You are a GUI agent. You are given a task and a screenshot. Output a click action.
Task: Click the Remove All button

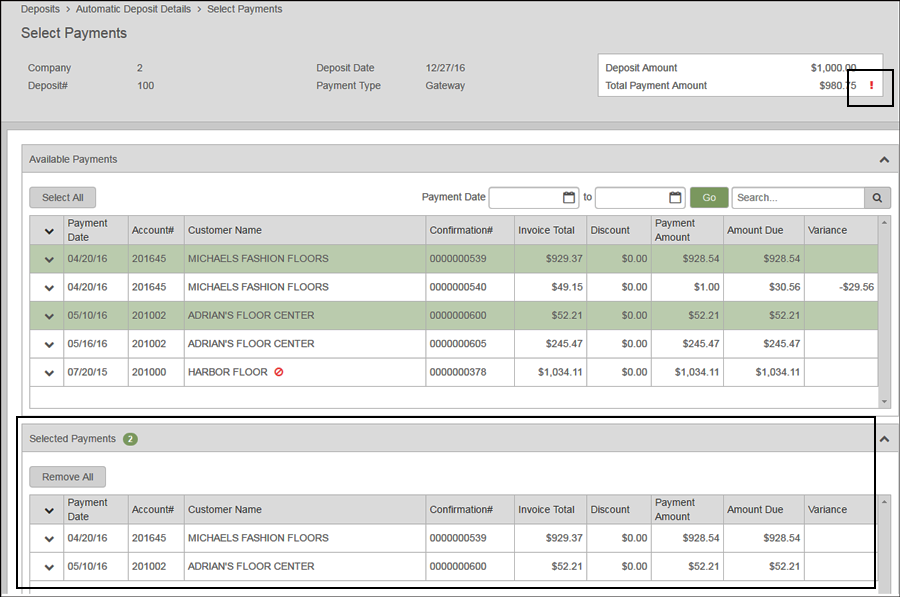tap(68, 477)
